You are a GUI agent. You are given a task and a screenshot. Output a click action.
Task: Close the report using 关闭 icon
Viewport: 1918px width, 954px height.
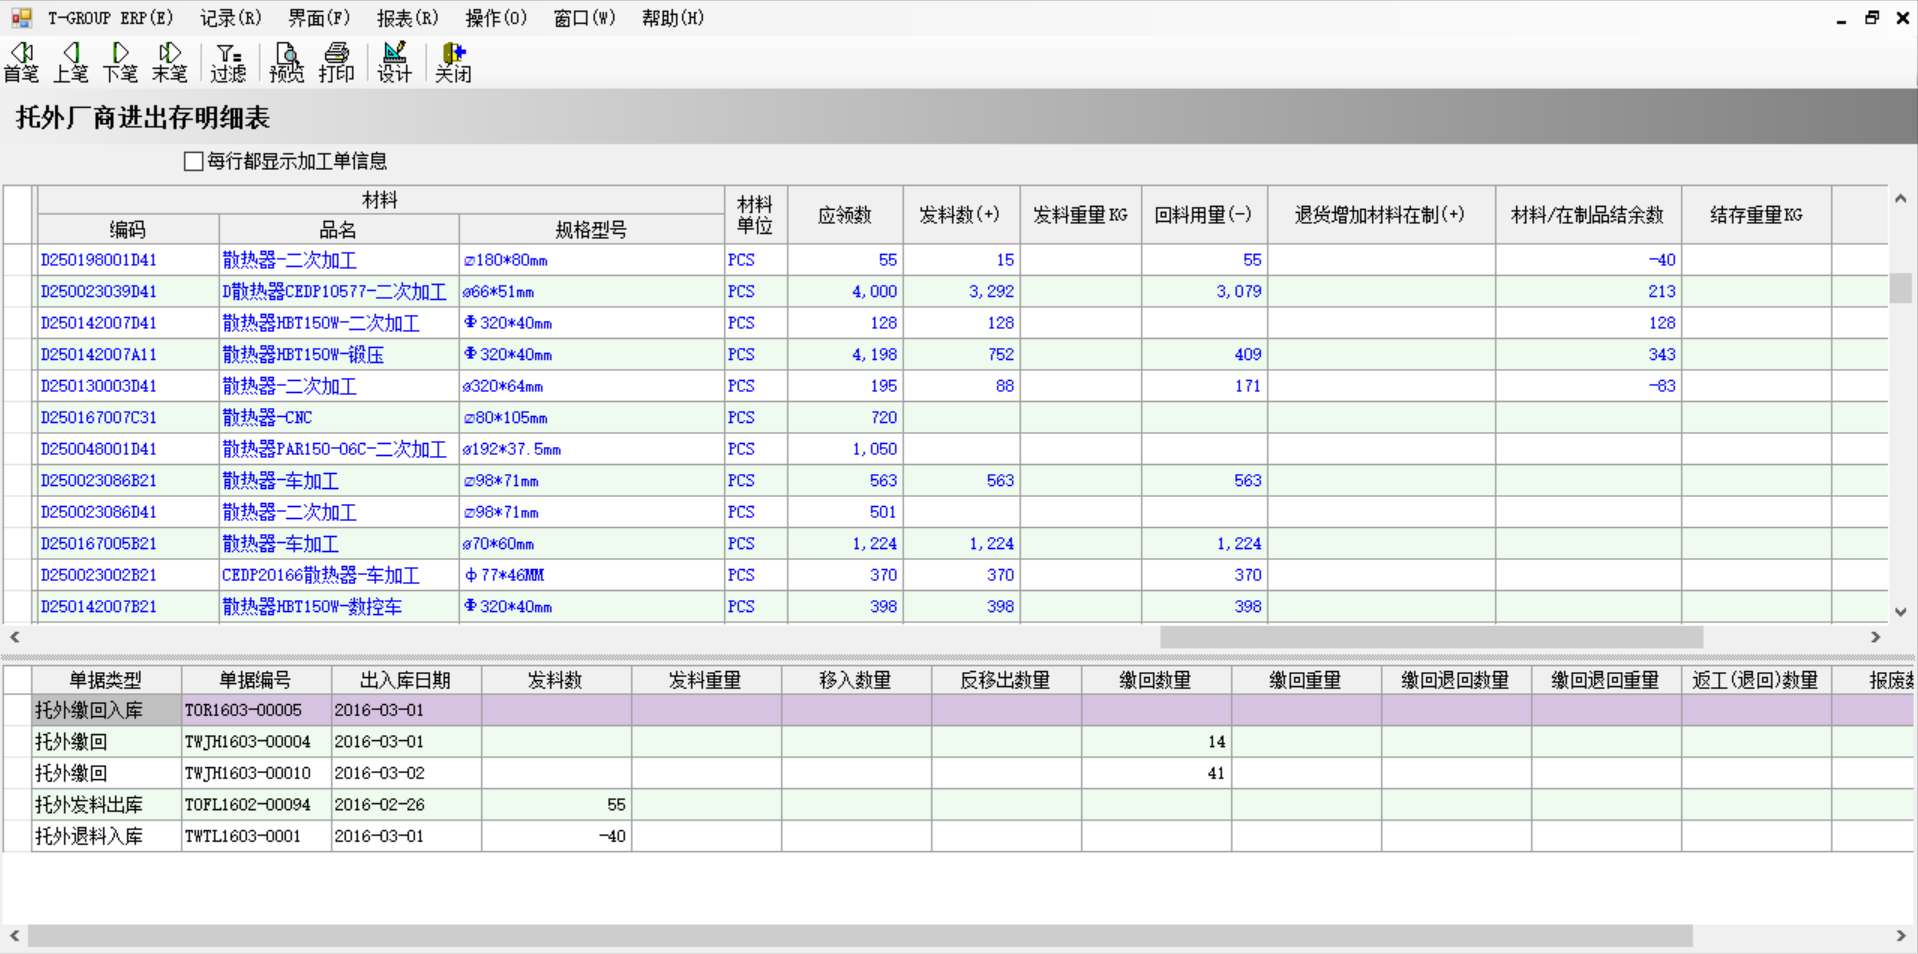click(x=453, y=62)
